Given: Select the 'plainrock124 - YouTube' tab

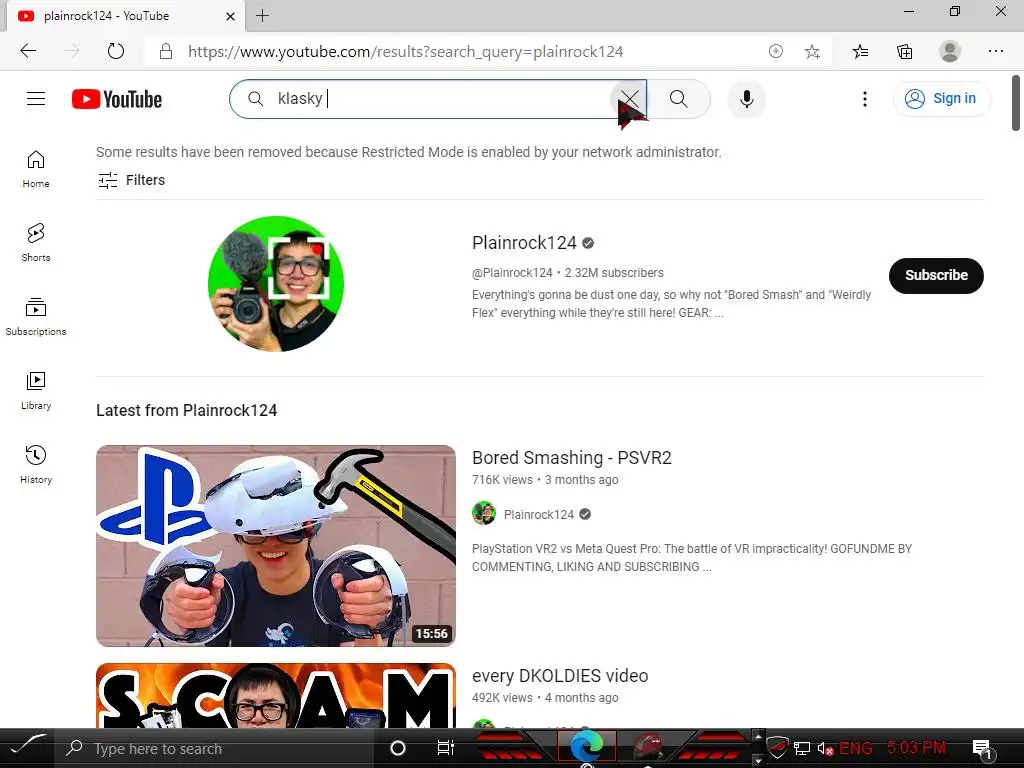Looking at the screenshot, I should pyautogui.click(x=125, y=16).
